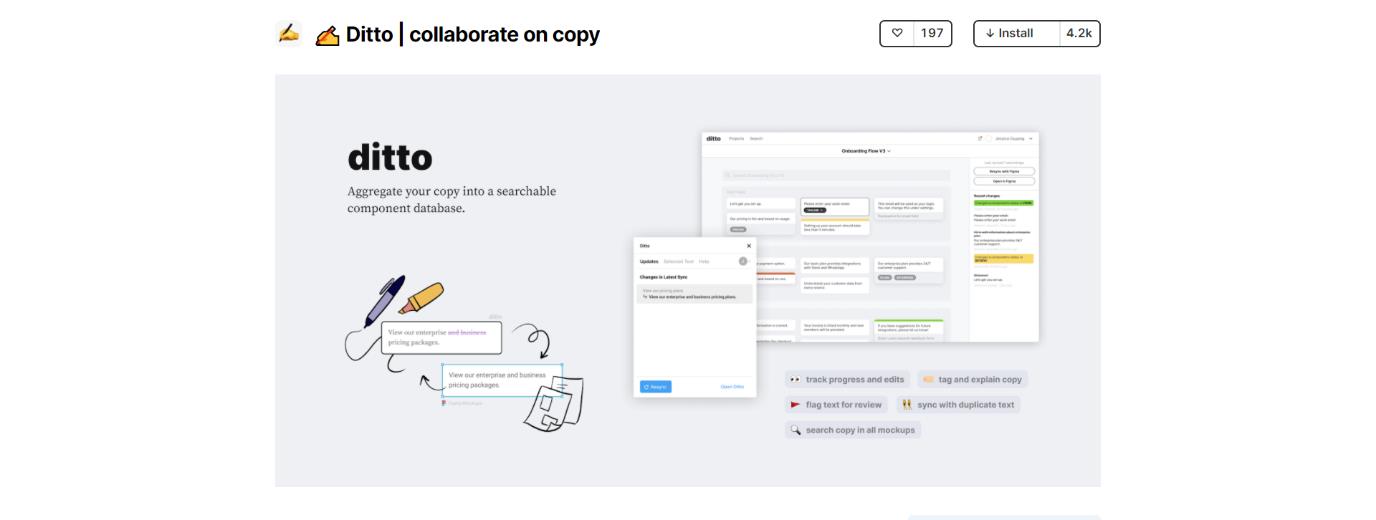
Task: Click the Ditto plugin icon beside the title
Action: coord(288,33)
